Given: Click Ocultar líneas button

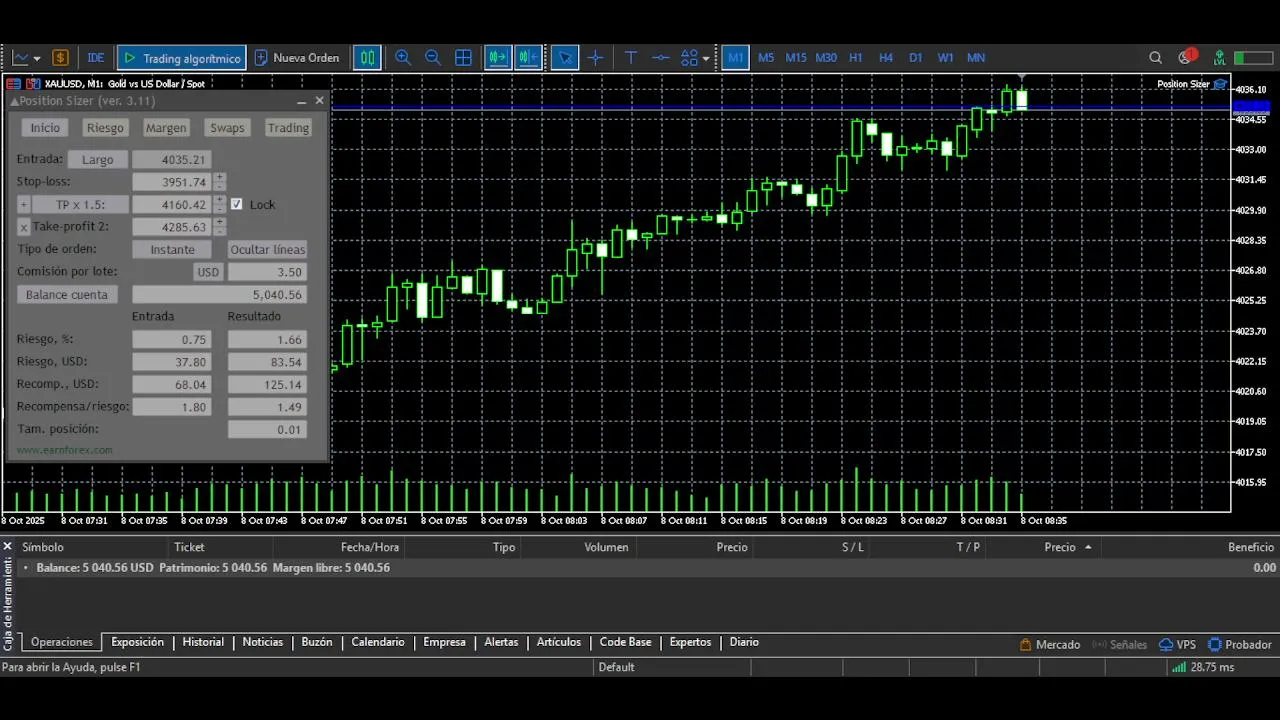Looking at the screenshot, I should tap(268, 250).
